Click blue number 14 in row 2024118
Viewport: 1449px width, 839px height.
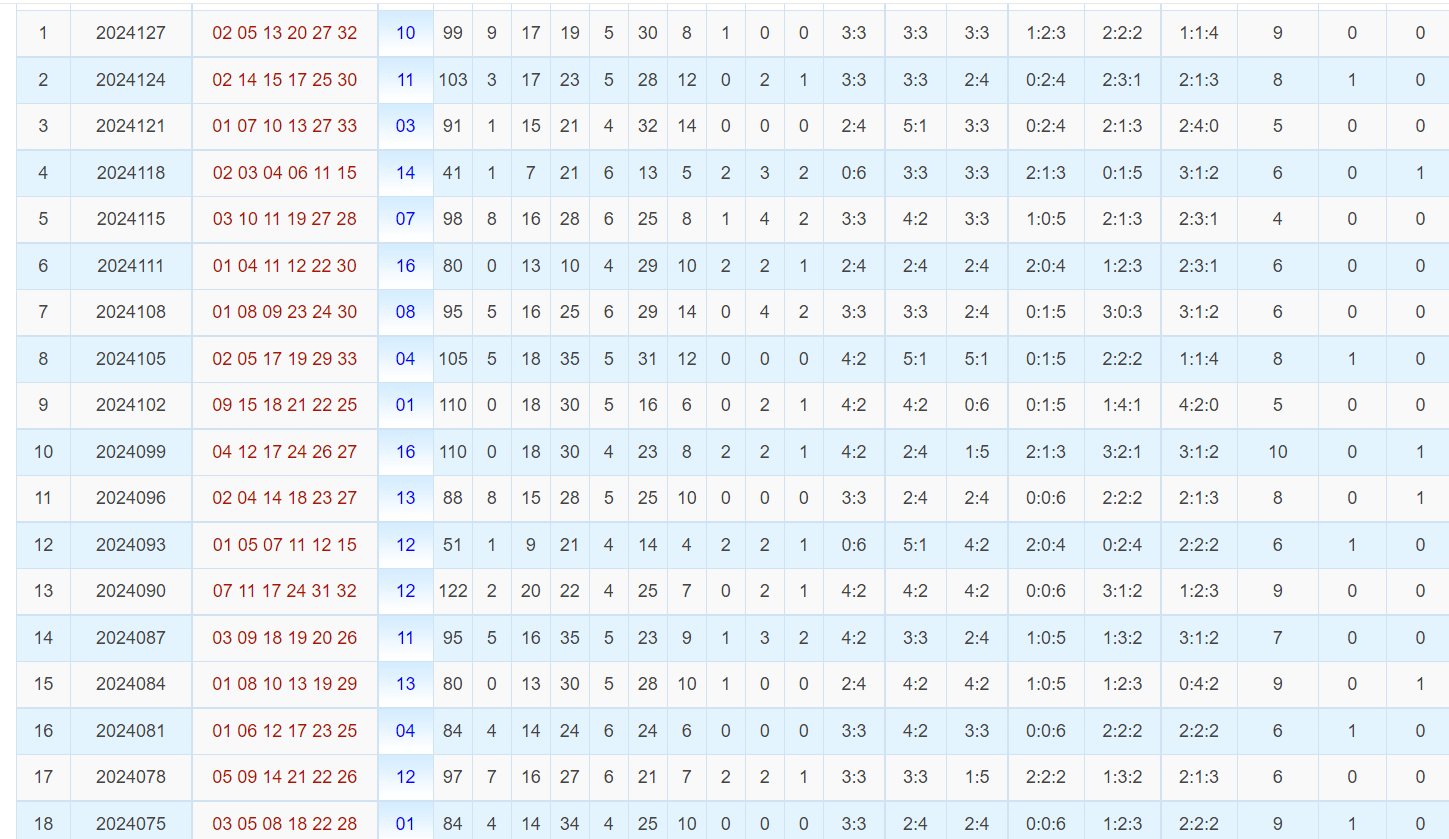[x=405, y=173]
